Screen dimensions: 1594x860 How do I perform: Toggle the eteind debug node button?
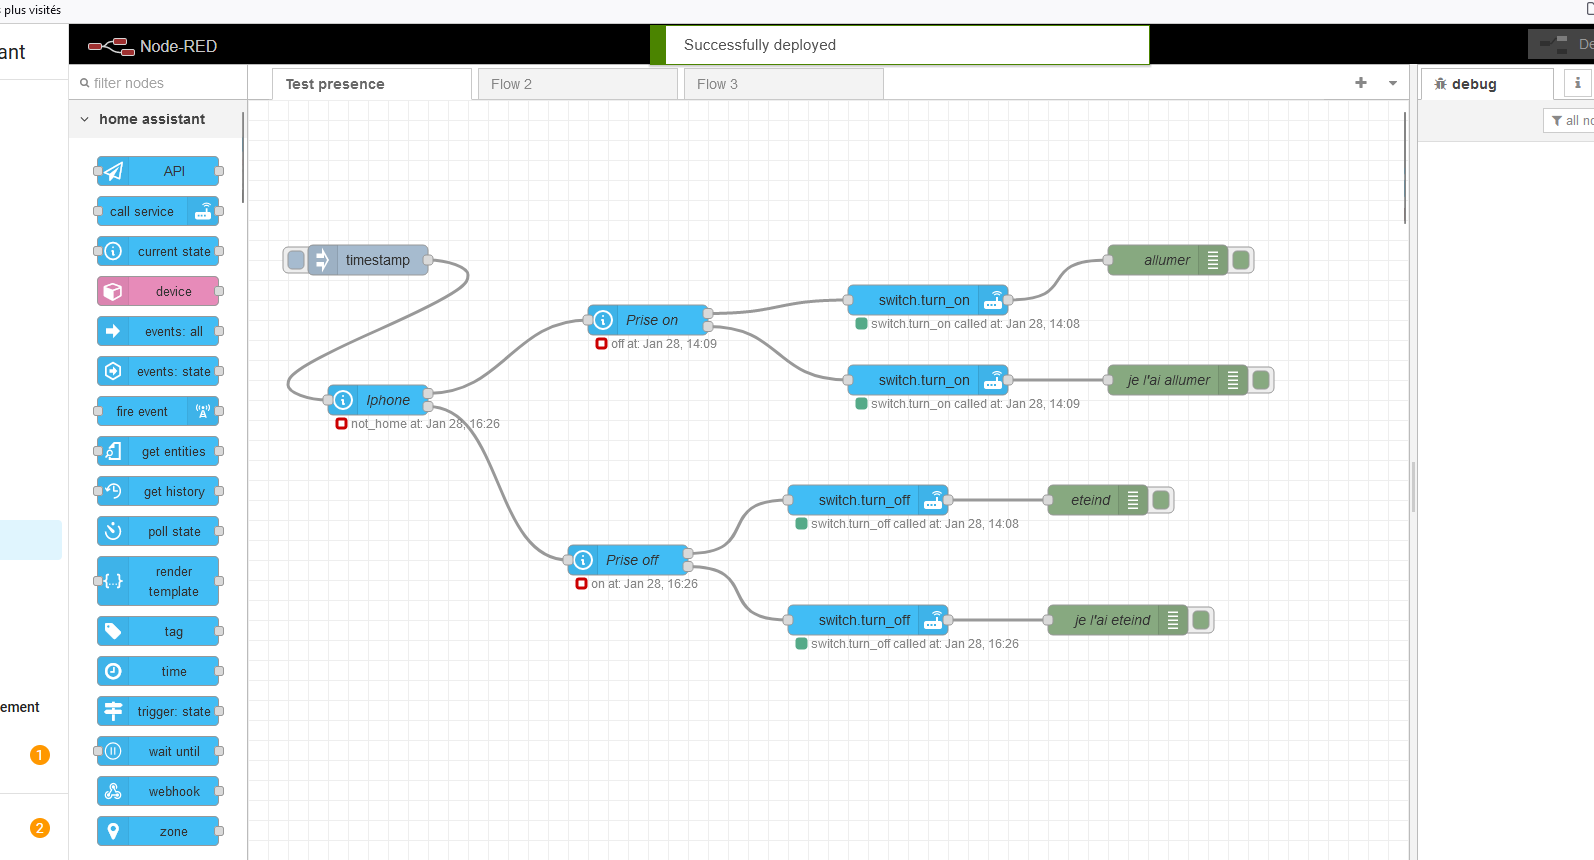pos(1161,500)
